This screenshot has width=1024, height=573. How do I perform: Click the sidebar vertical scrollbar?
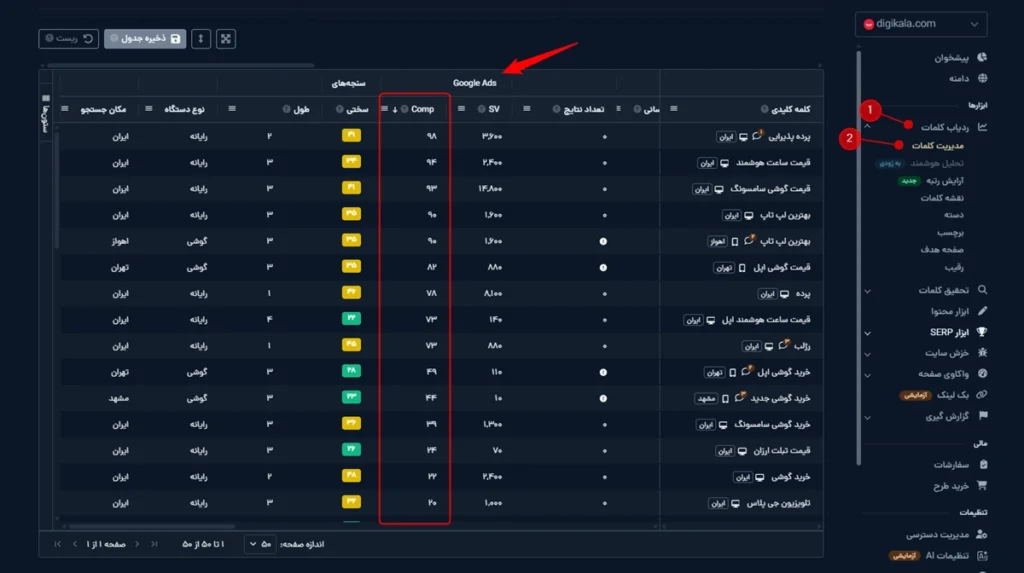click(x=858, y=258)
